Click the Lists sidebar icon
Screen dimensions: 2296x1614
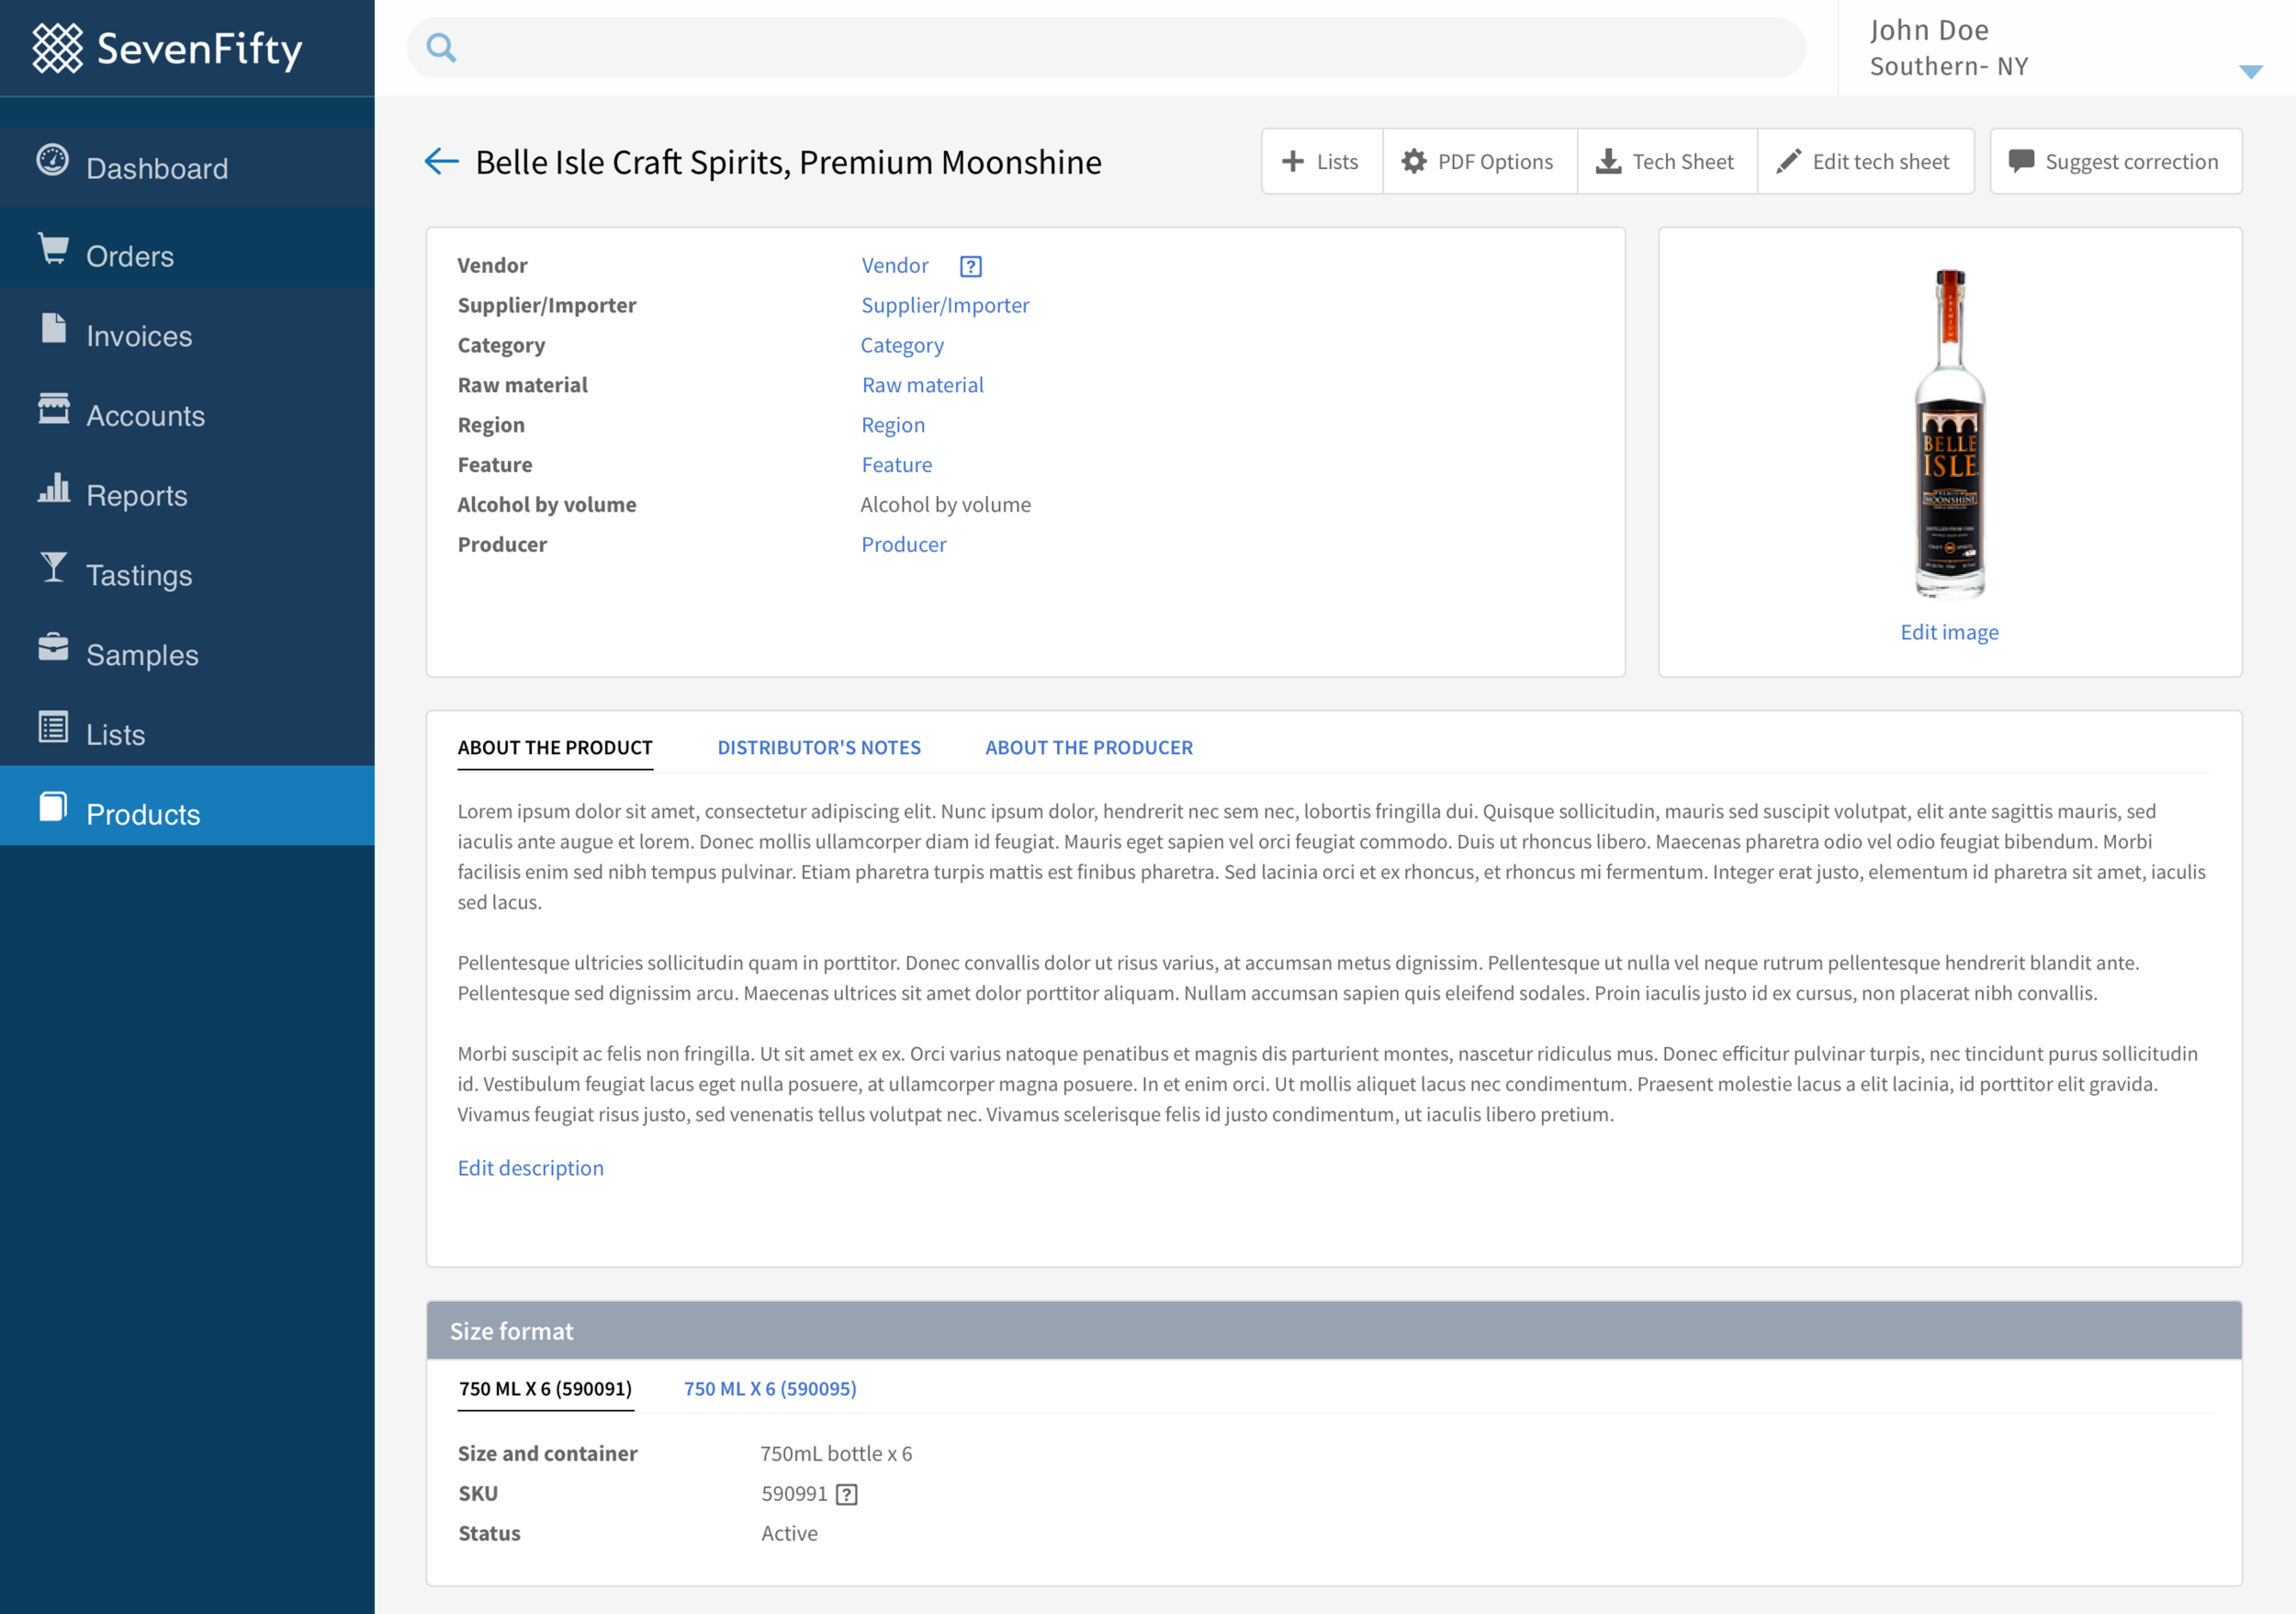click(54, 726)
